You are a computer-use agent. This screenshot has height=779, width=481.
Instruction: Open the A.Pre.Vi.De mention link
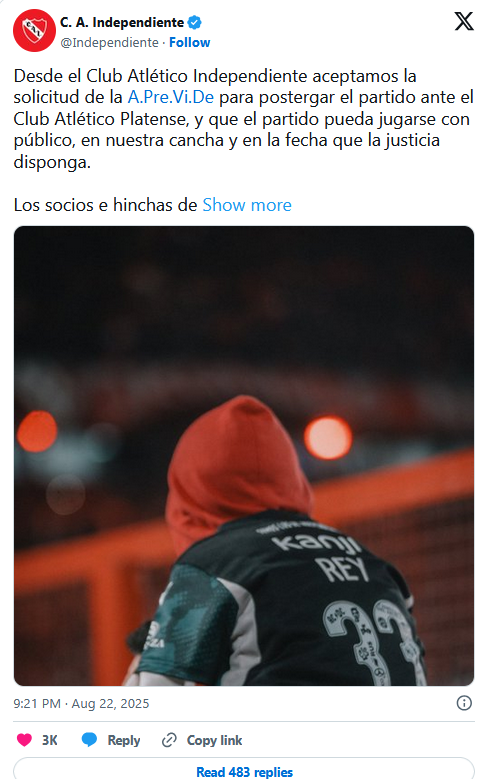pyautogui.click(x=171, y=97)
